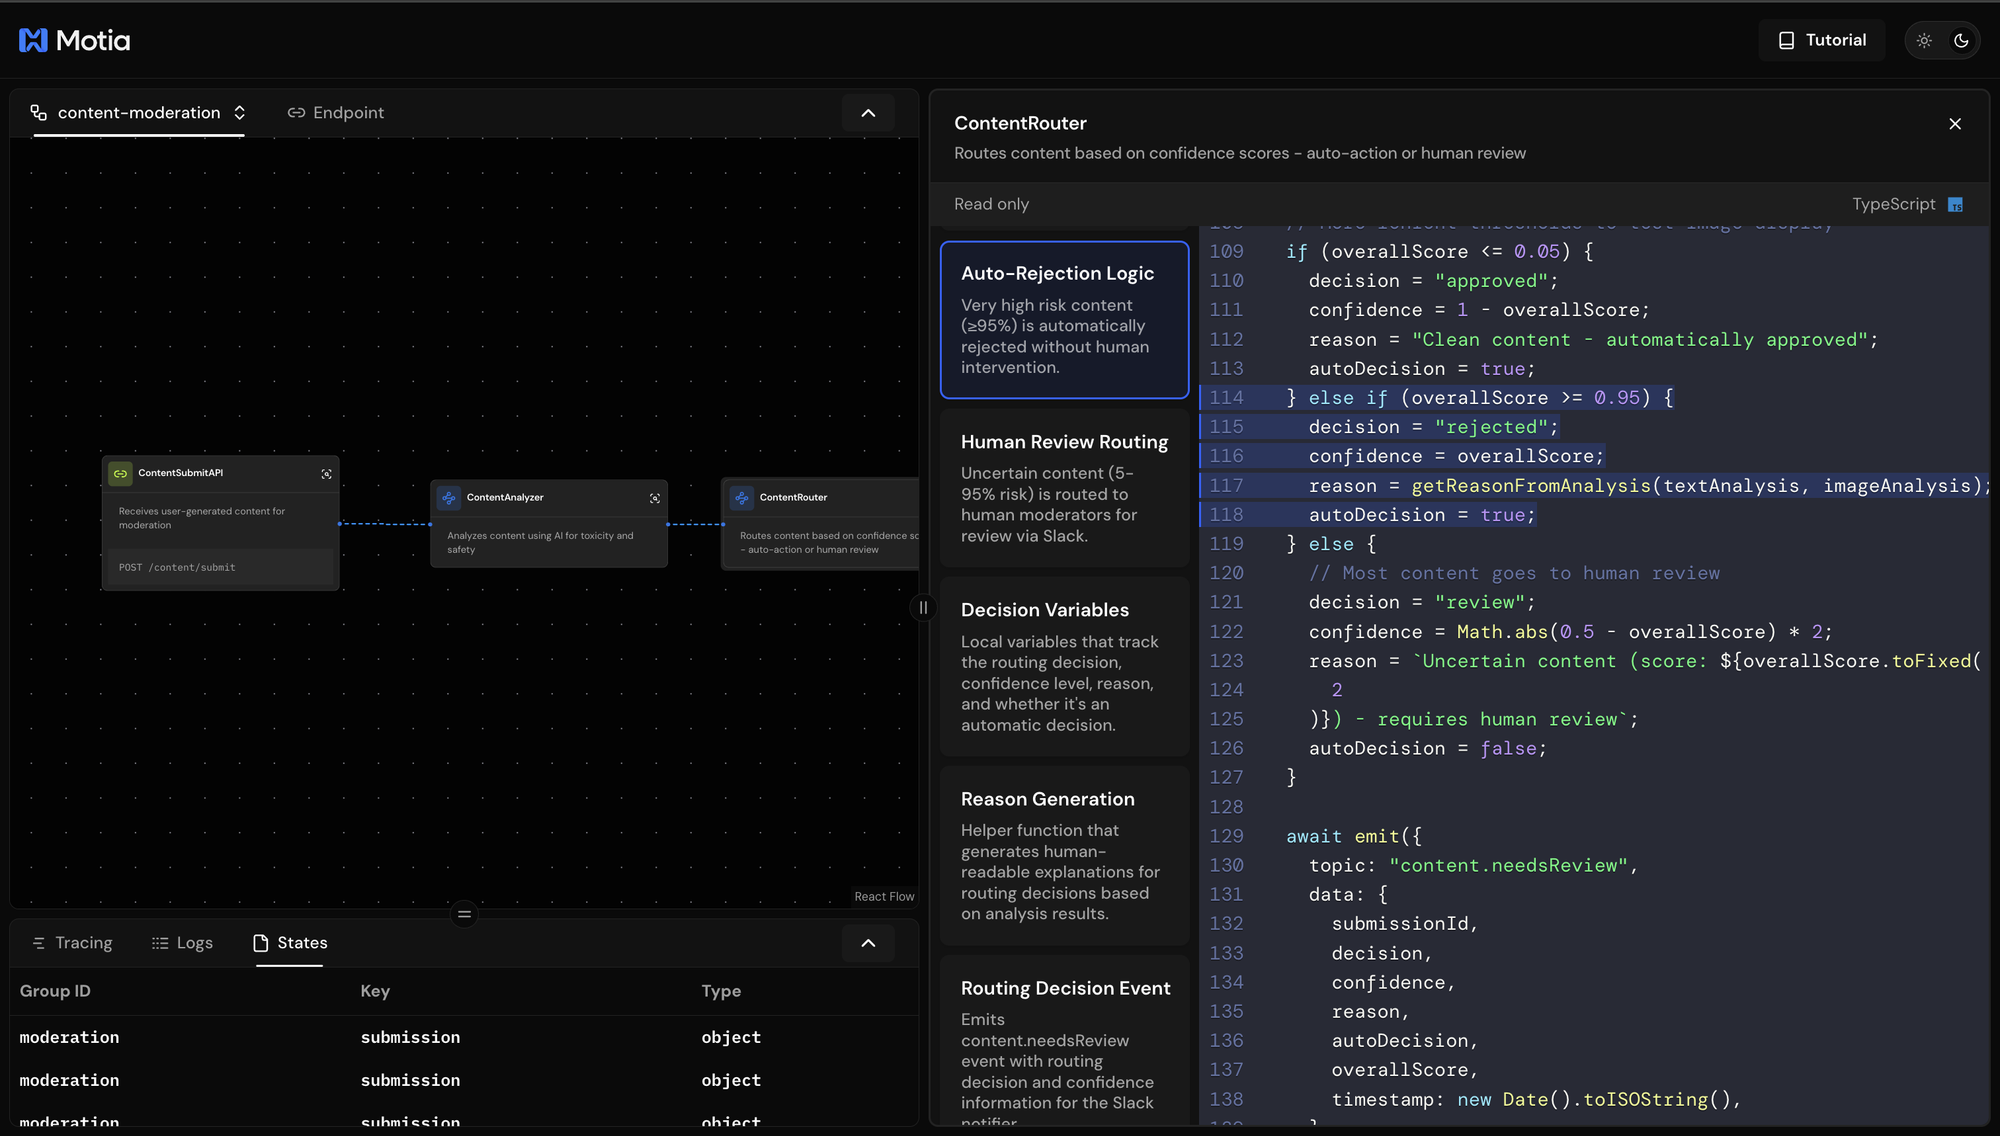
Task: Collapse the flow panel with chevron
Action: pos(868,113)
